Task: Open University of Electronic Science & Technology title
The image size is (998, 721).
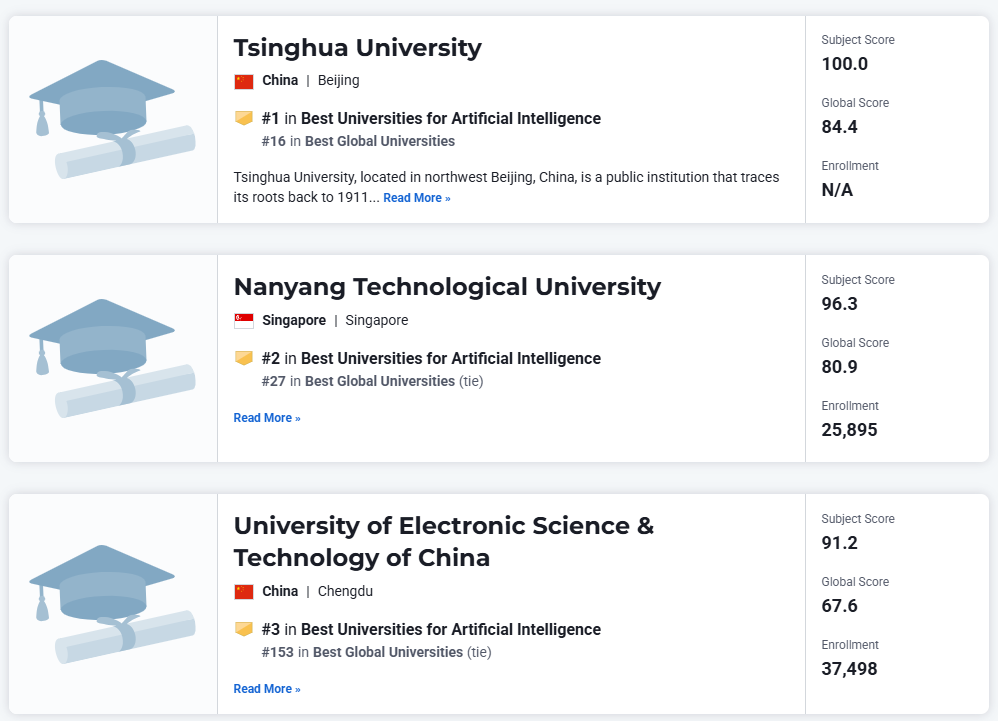Action: 444,542
